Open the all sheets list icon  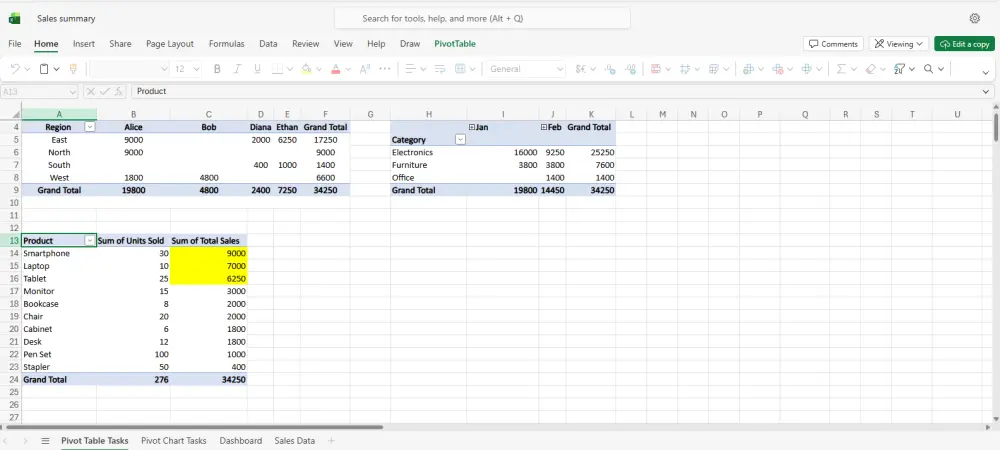click(x=45, y=440)
